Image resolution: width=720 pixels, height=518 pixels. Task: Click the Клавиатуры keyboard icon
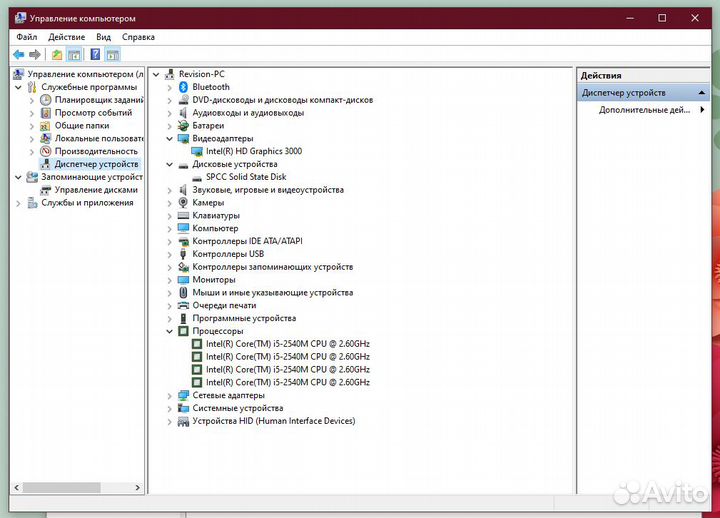coord(183,215)
